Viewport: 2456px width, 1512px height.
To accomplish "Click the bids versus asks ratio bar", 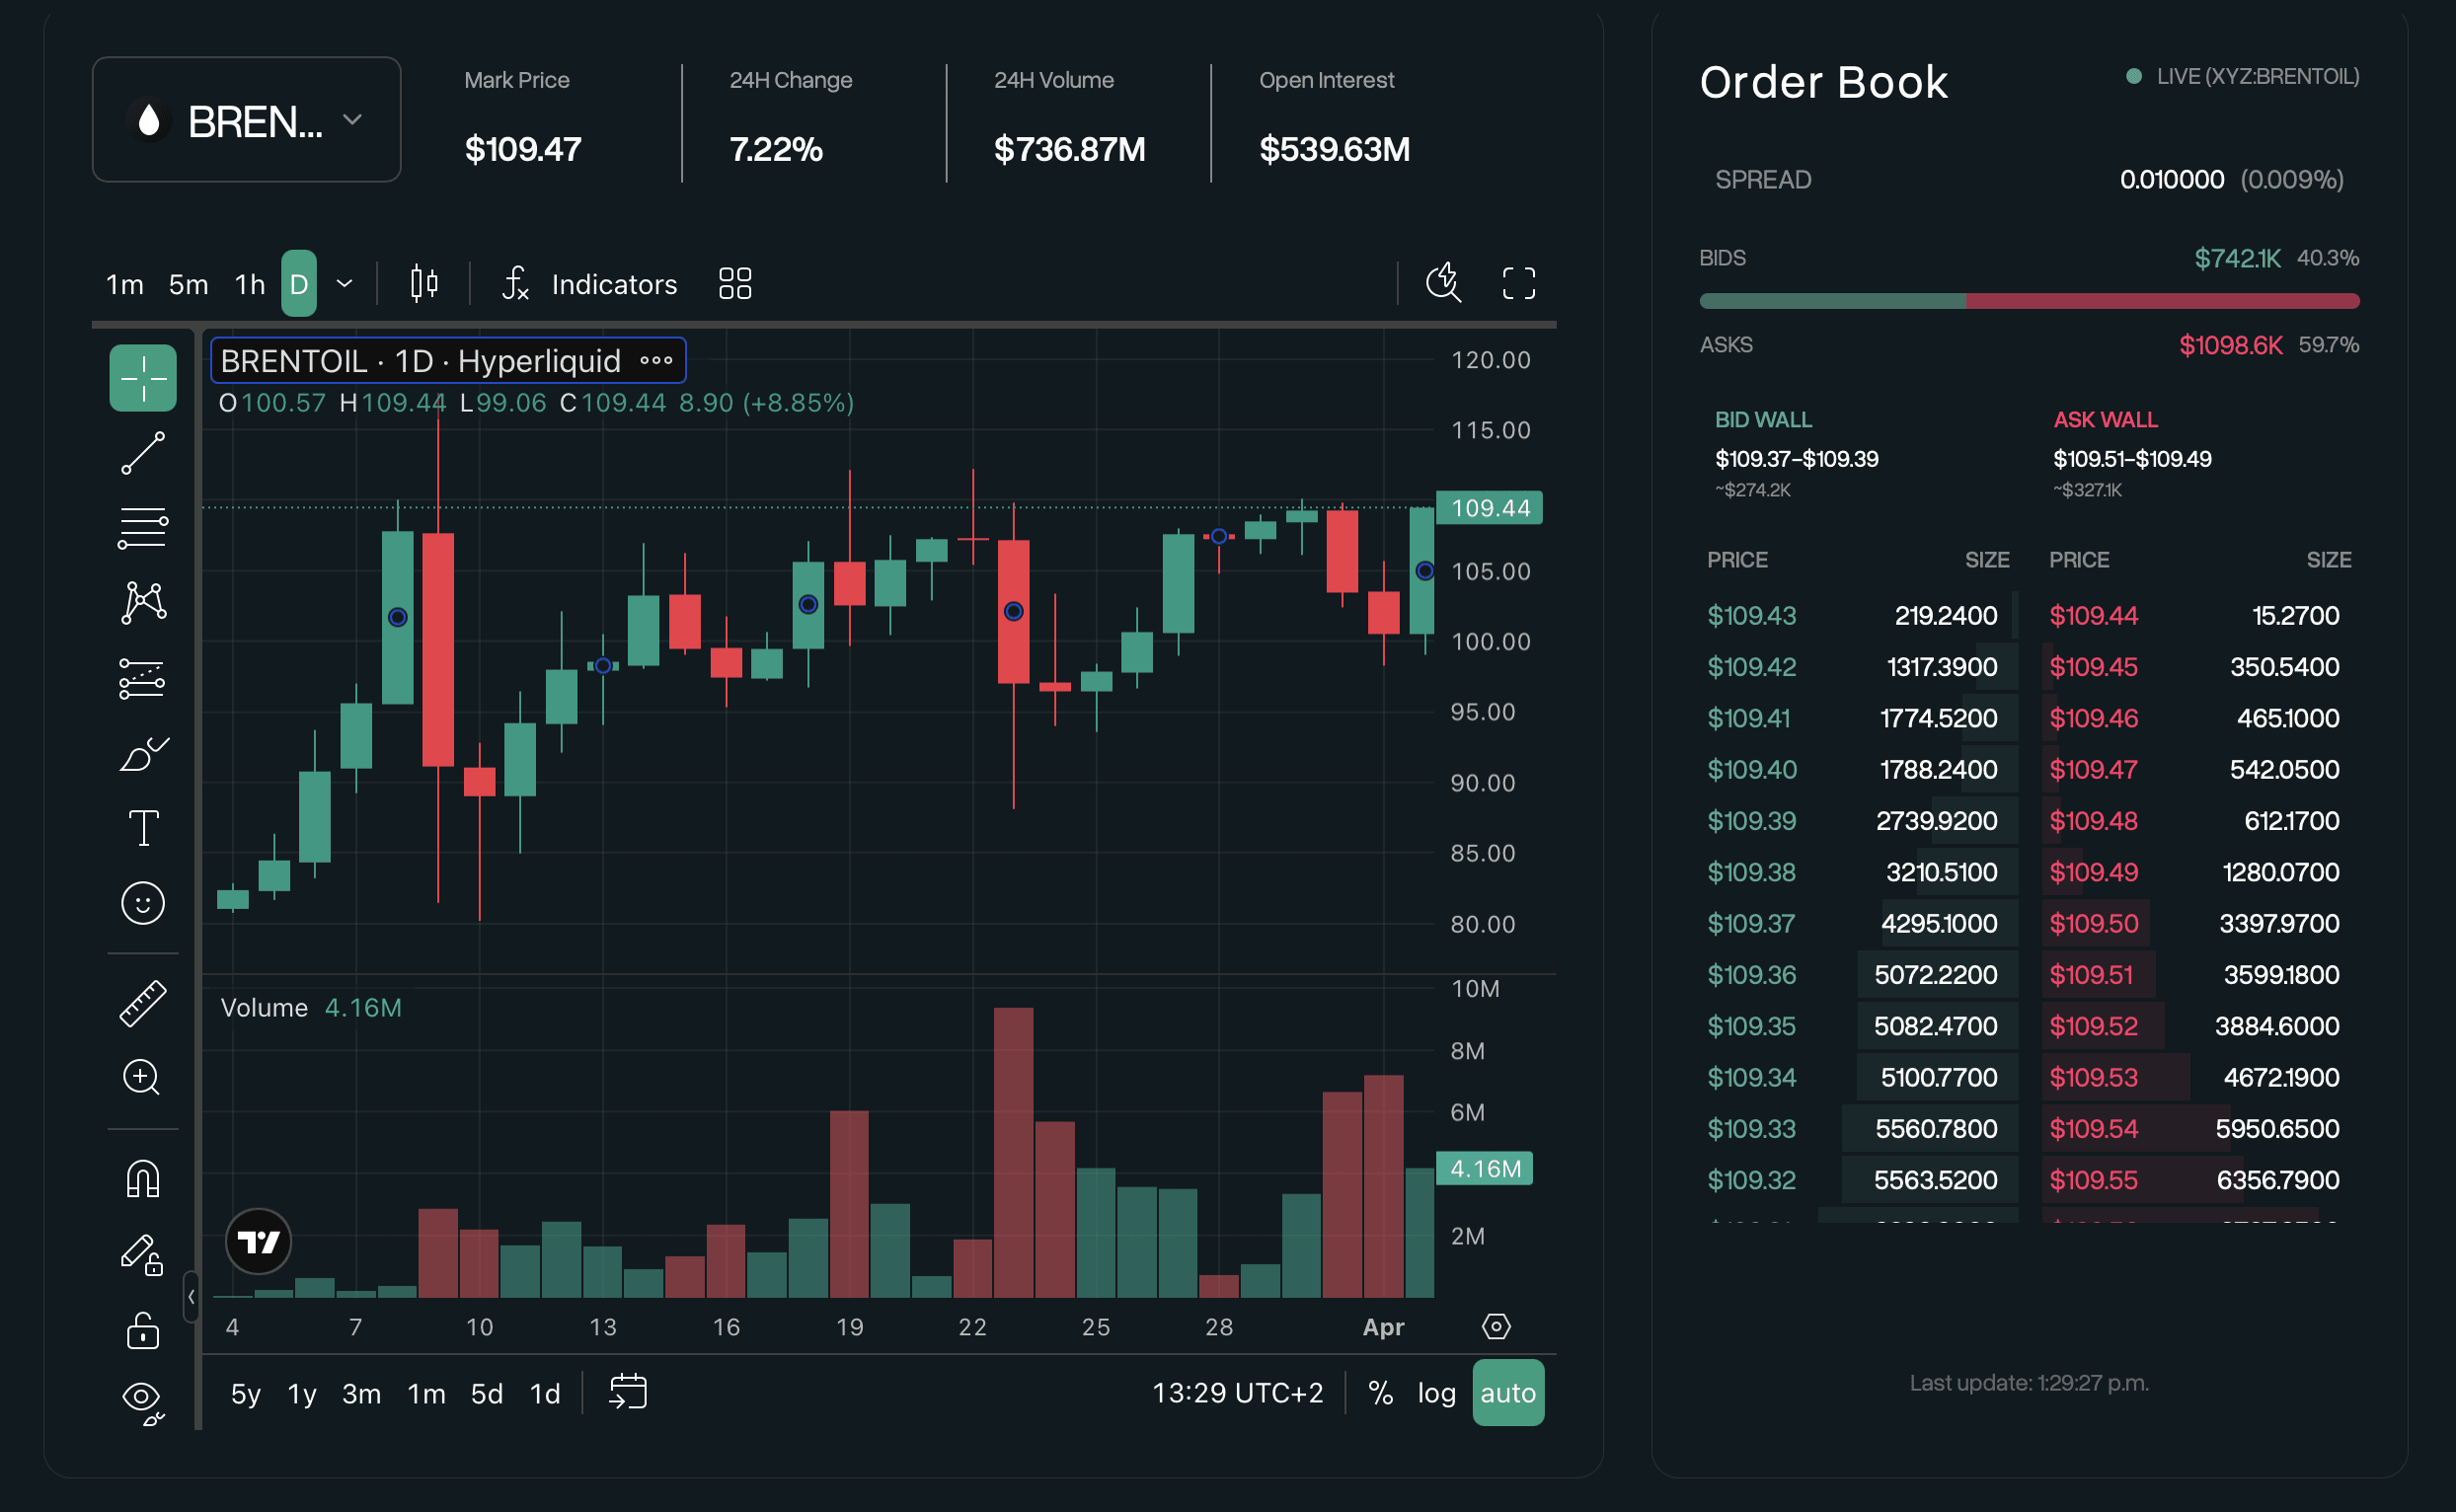I will click(x=2029, y=301).
